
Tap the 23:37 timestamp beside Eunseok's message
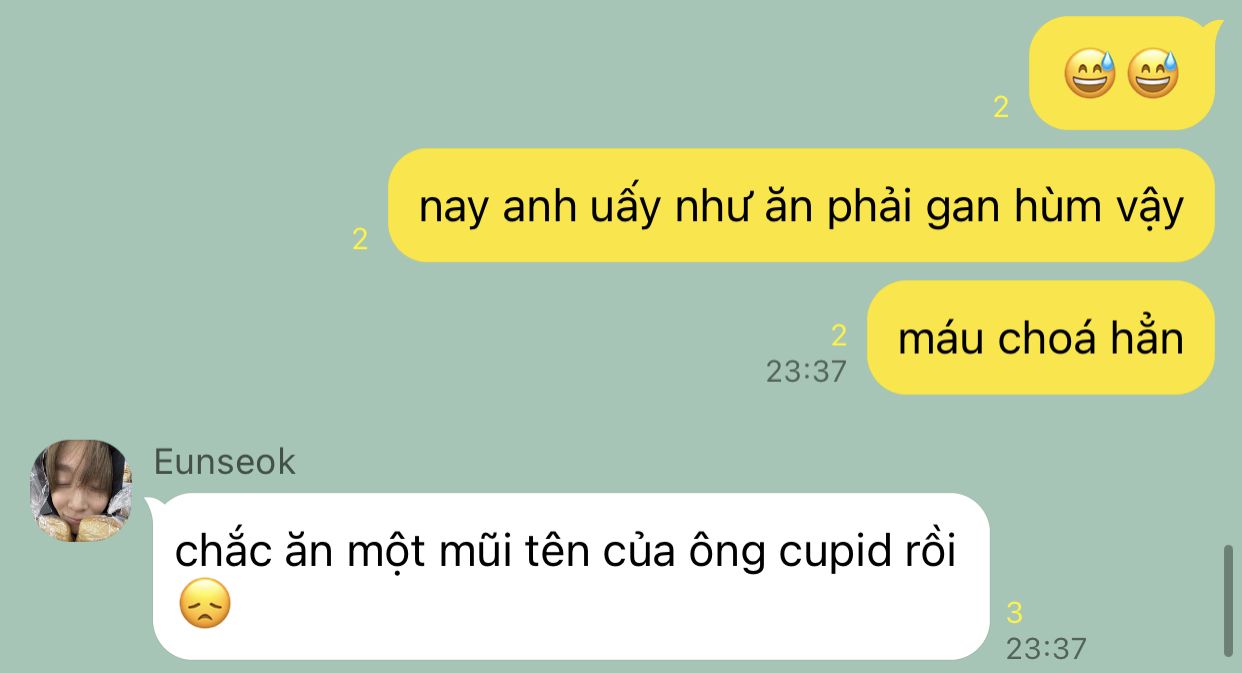[x=1046, y=648]
